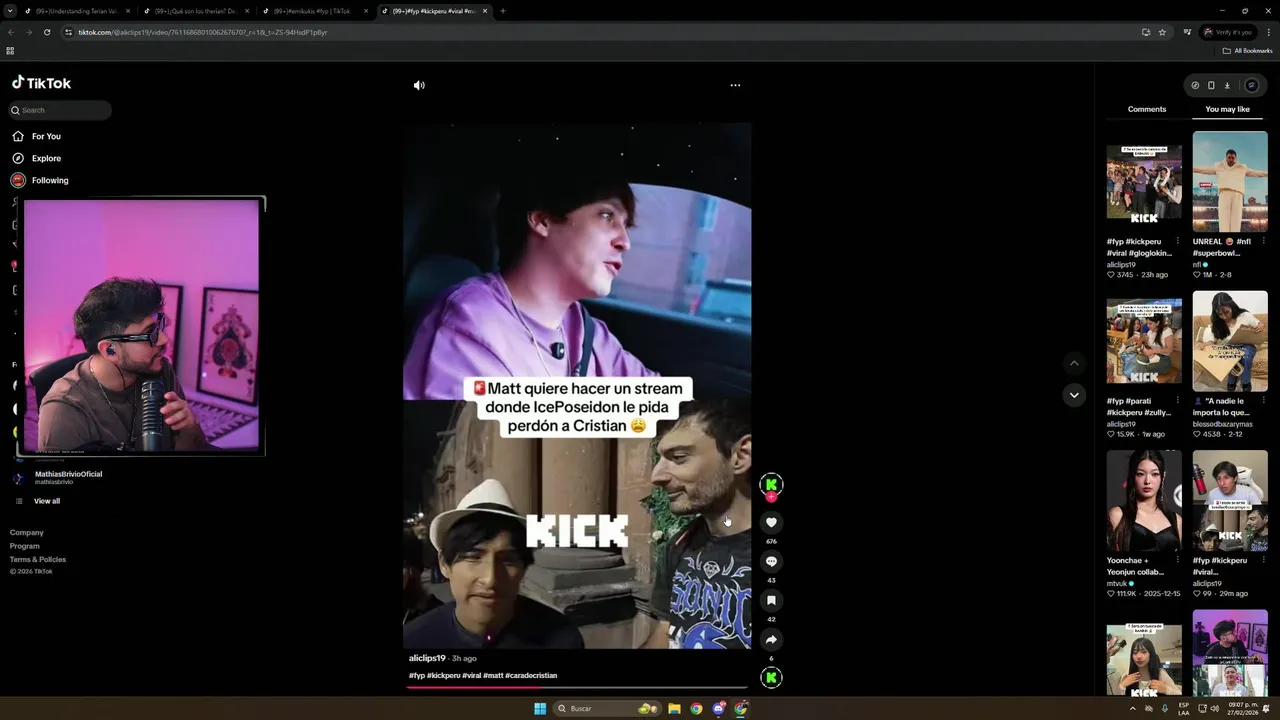Focus the TikTok Search field
The image size is (1280, 720).
60,110
